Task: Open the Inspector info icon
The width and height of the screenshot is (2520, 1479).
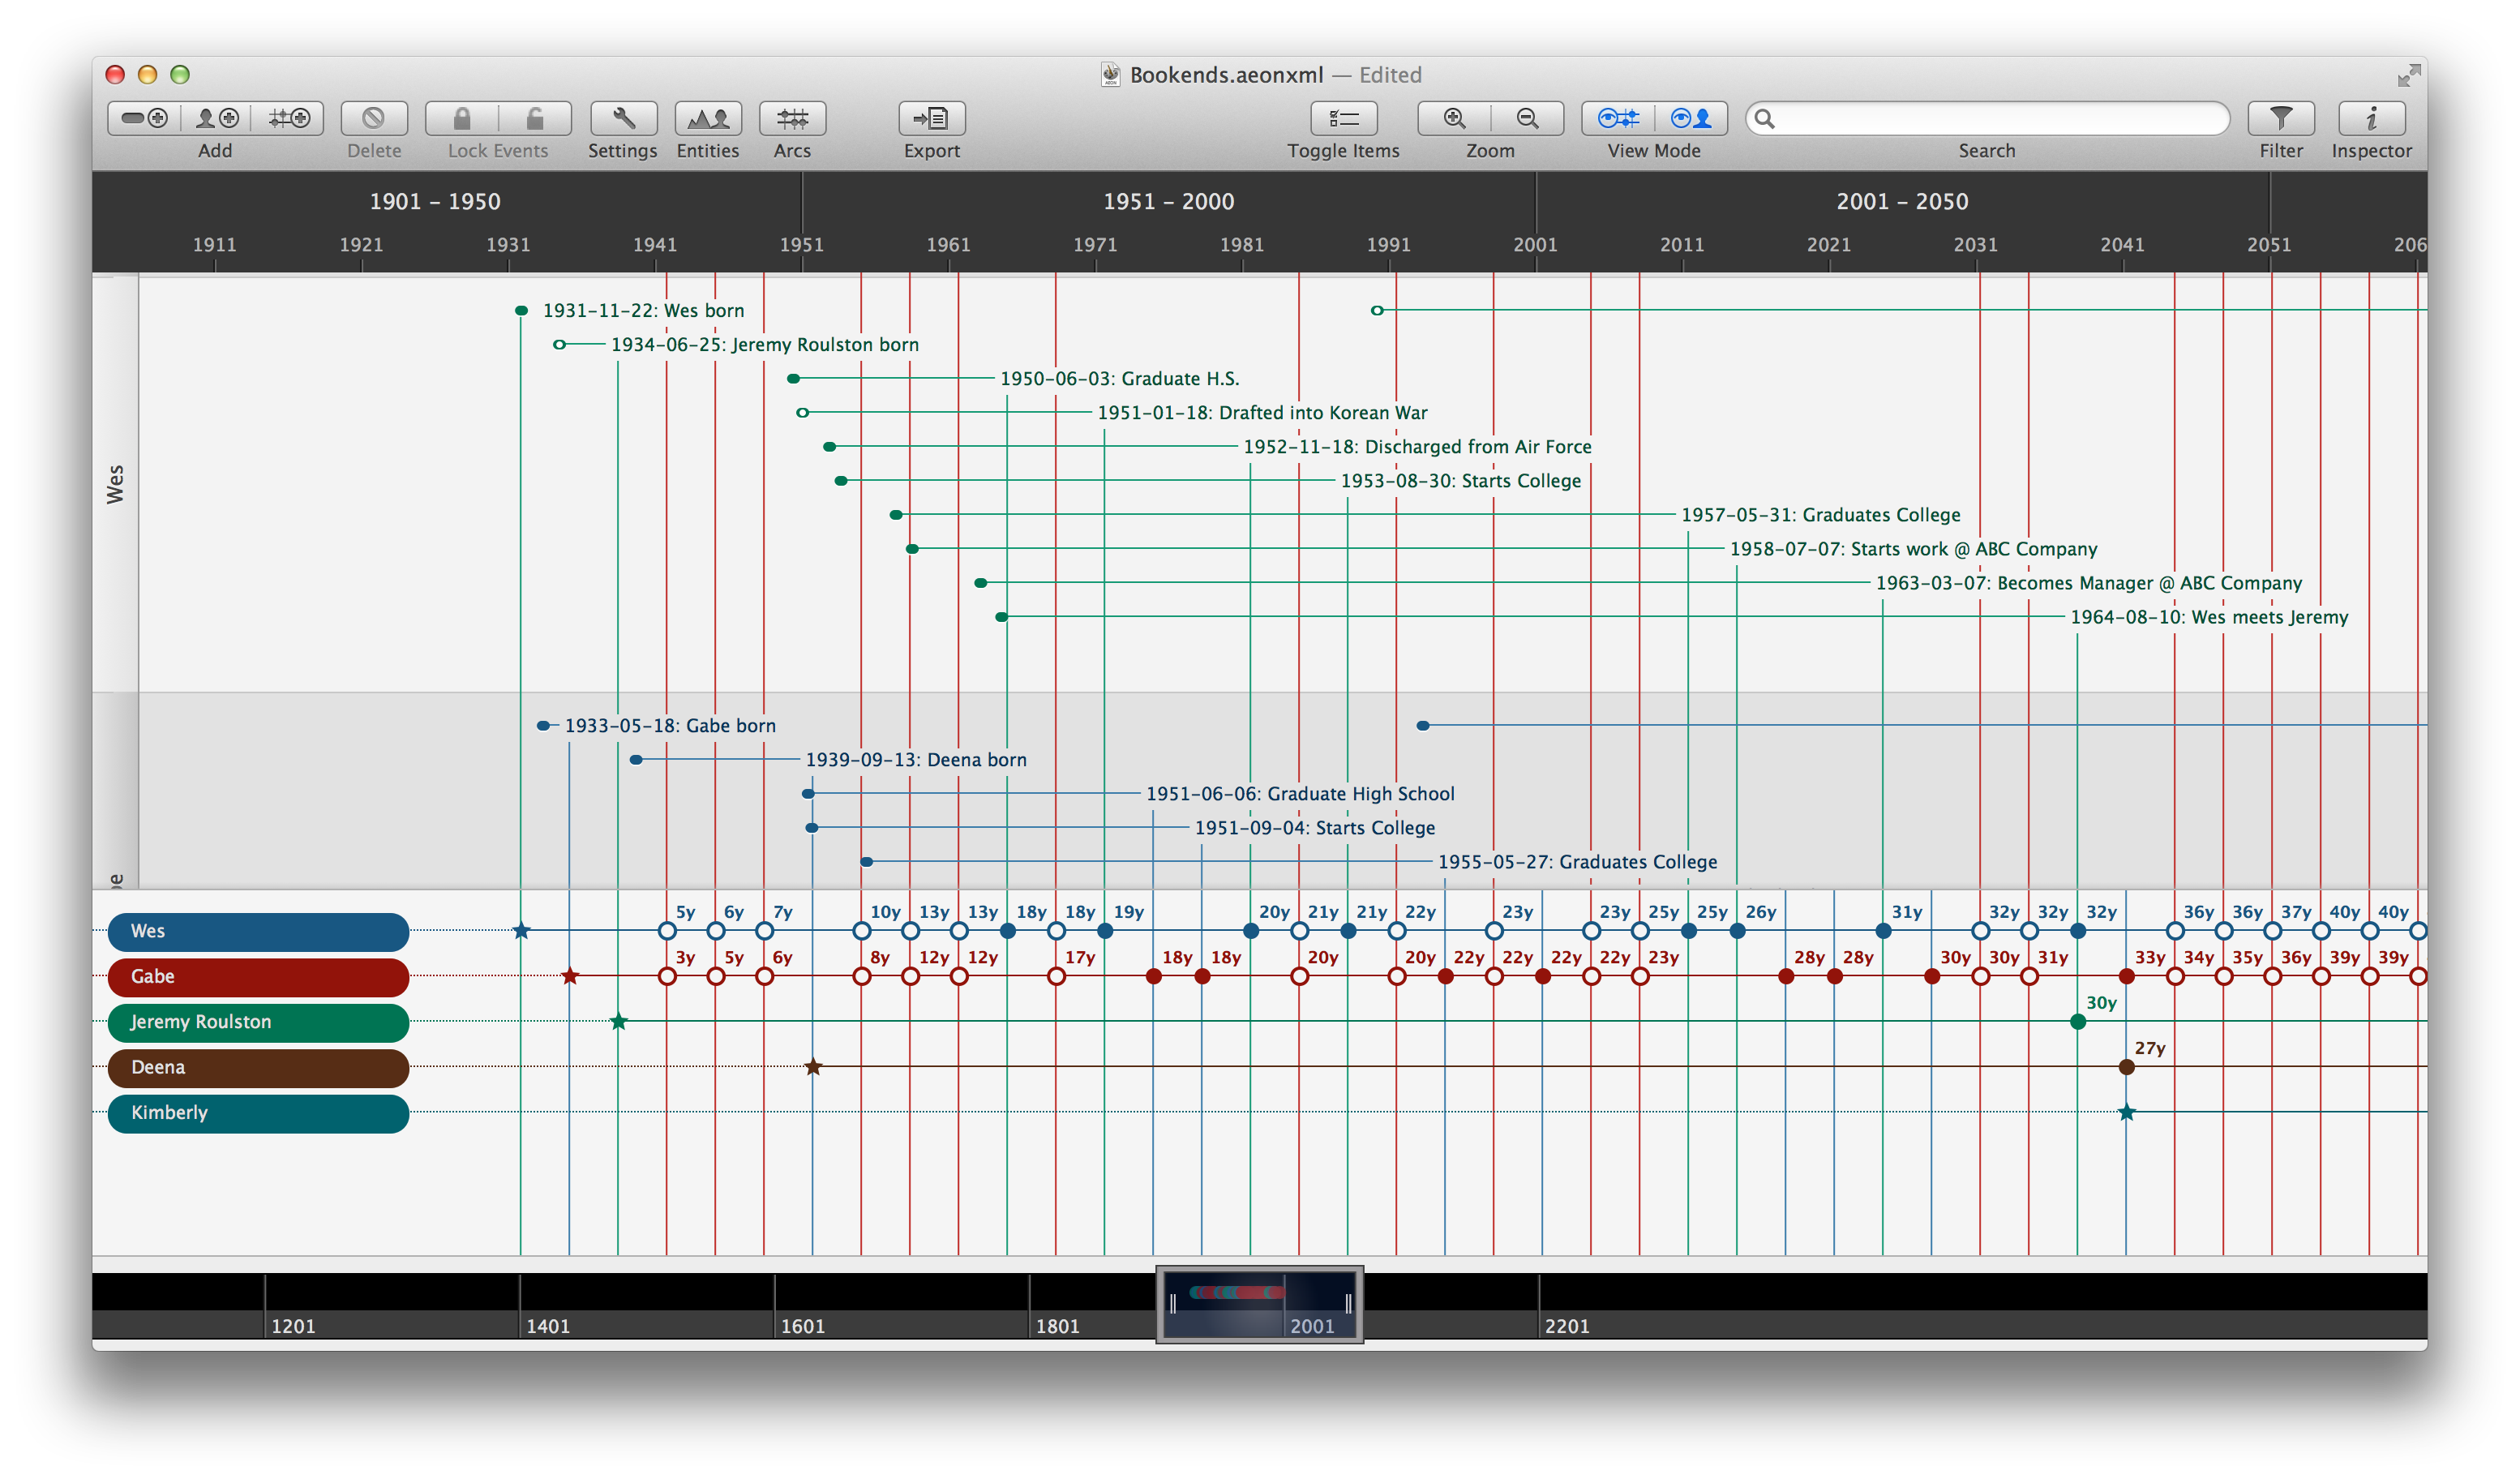Action: (2371, 118)
